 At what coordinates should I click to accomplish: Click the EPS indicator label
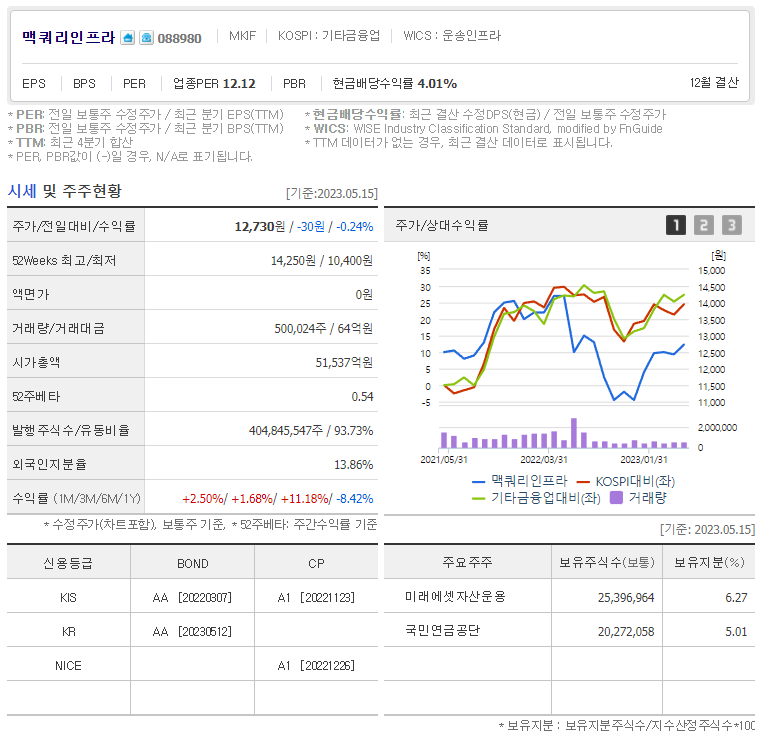(x=34, y=84)
